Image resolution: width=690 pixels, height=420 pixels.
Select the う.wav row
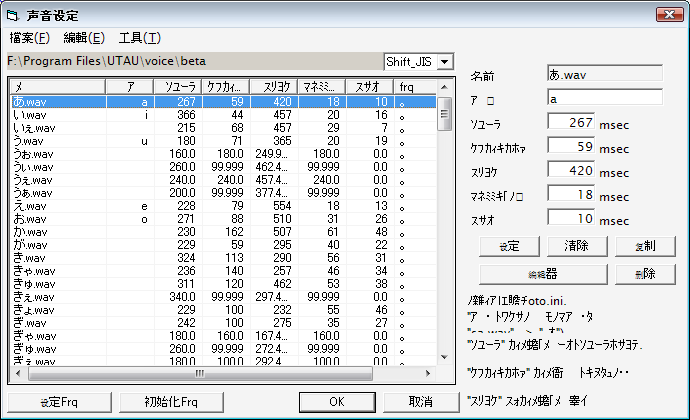point(224,141)
